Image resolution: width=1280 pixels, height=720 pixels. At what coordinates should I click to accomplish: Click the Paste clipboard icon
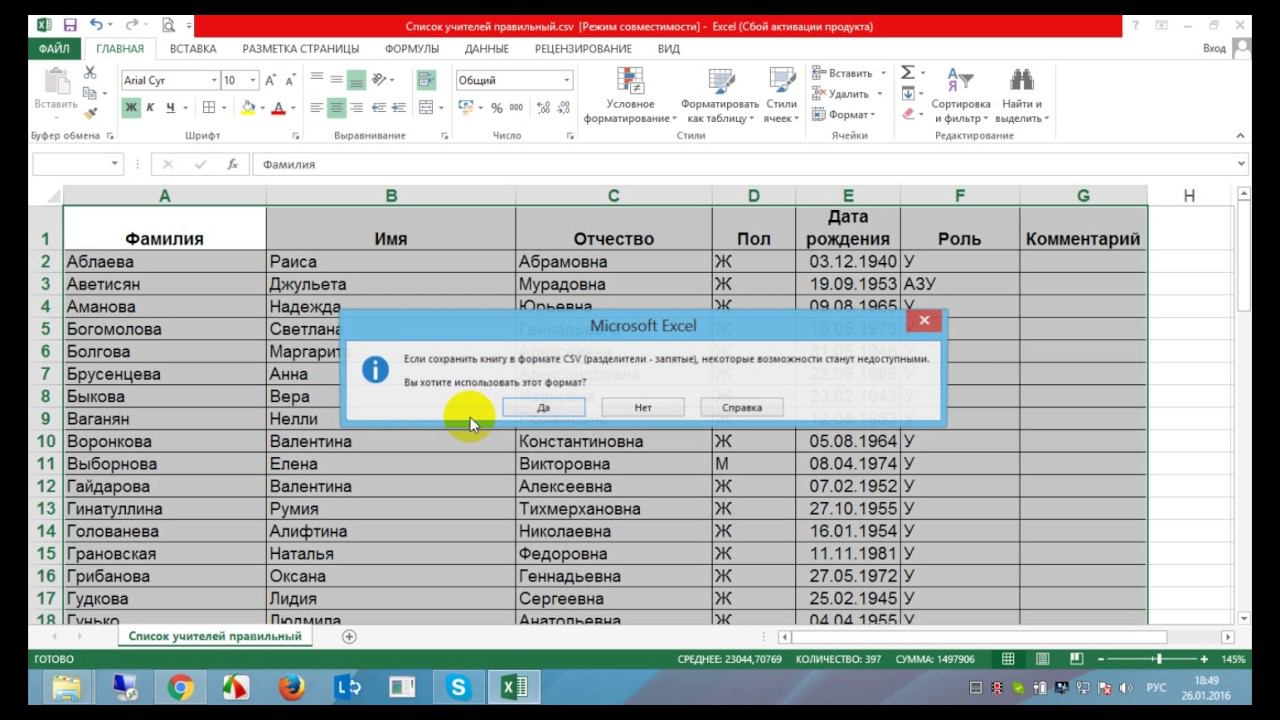point(56,82)
